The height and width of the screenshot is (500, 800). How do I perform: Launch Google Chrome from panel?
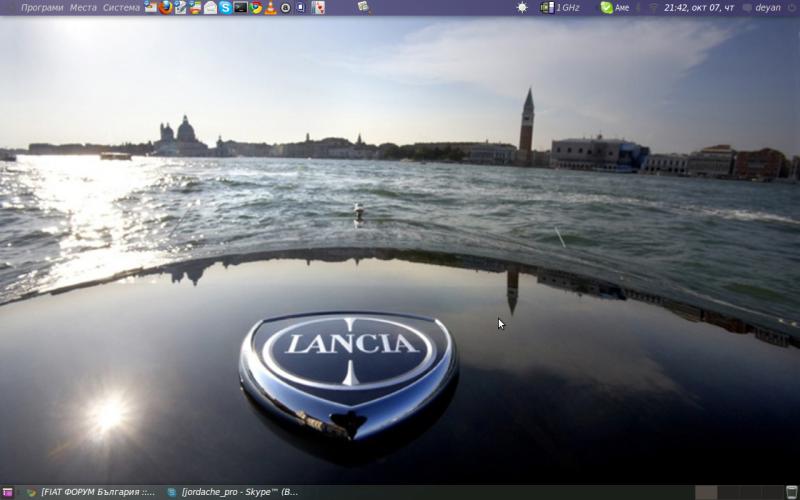[x=256, y=7]
